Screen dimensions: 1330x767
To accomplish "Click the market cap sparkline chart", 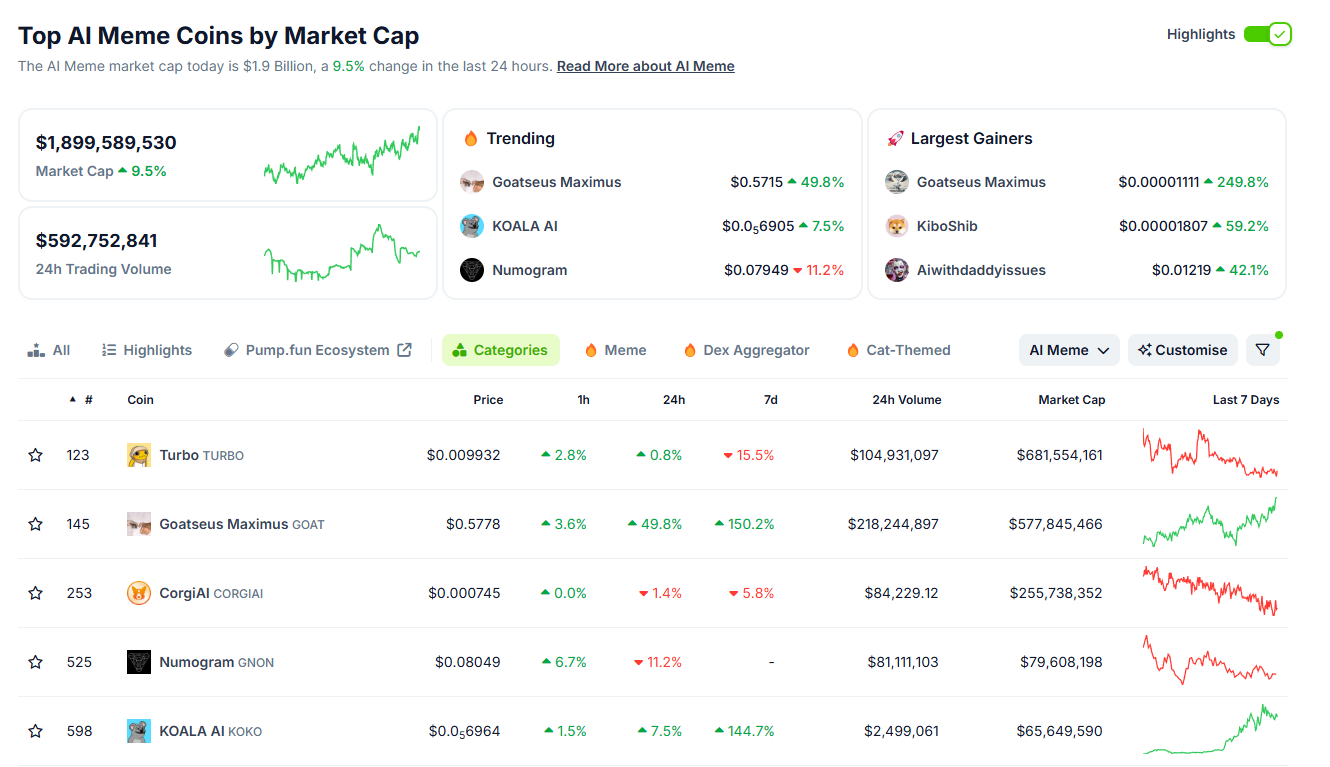I will click(x=342, y=156).
